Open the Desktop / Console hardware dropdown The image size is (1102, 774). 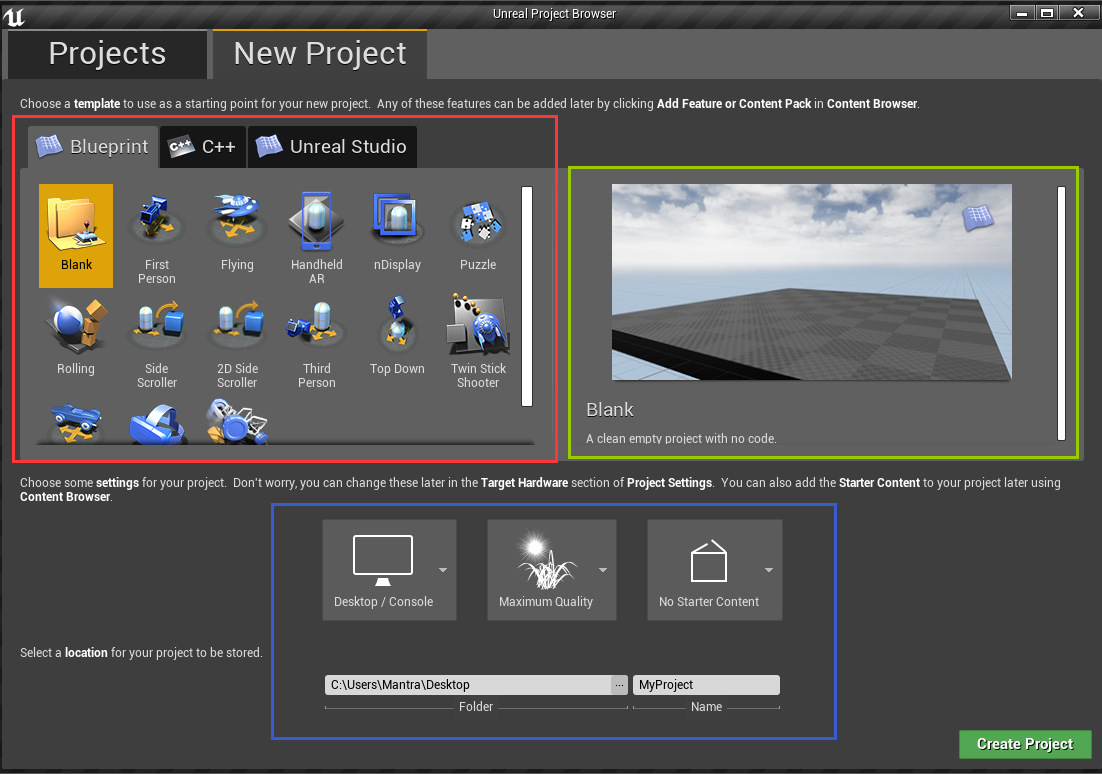(389, 570)
